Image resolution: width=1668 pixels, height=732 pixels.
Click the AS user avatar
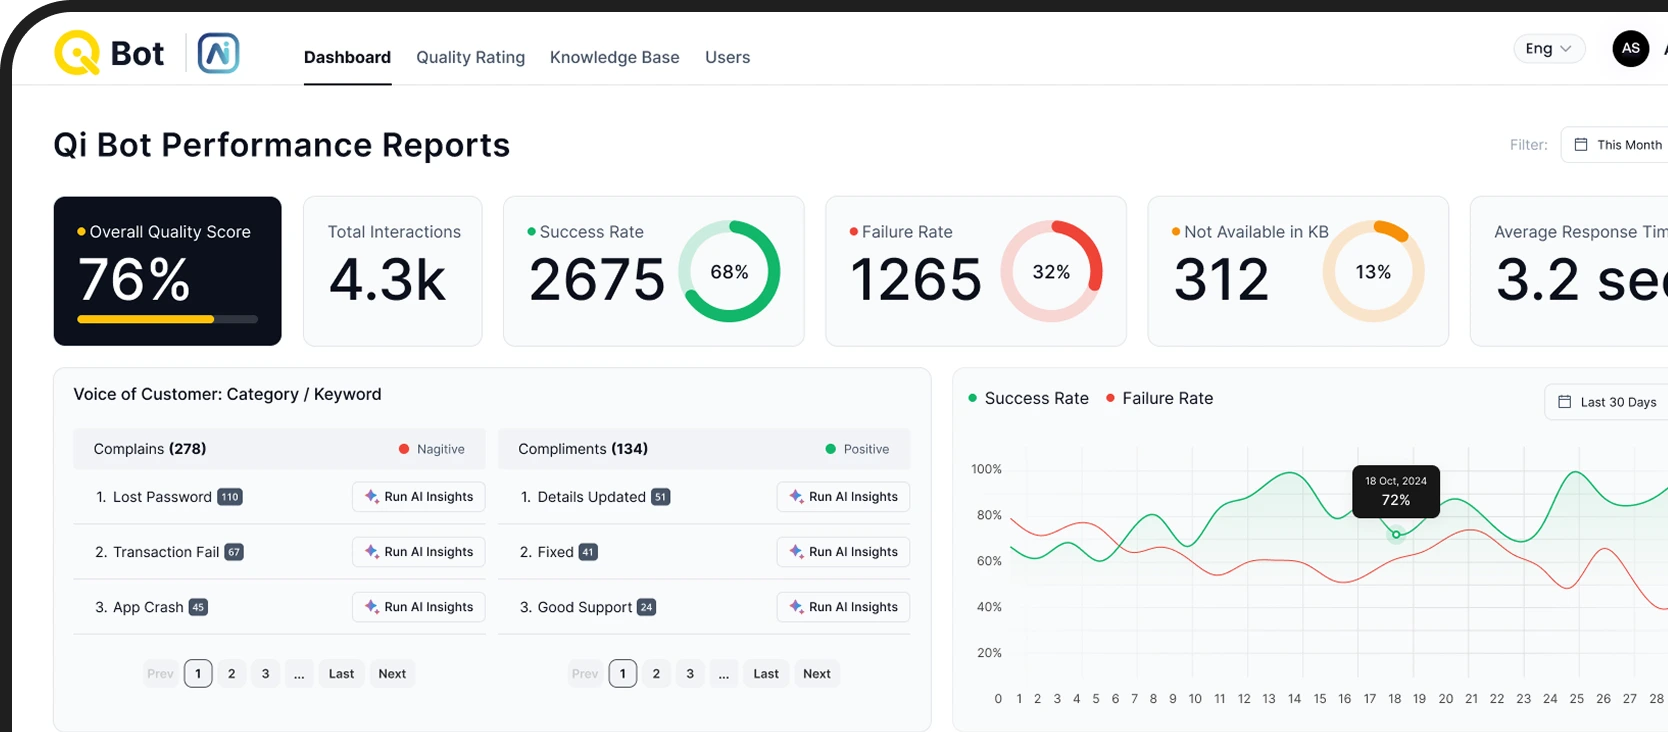pos(1630,48)
